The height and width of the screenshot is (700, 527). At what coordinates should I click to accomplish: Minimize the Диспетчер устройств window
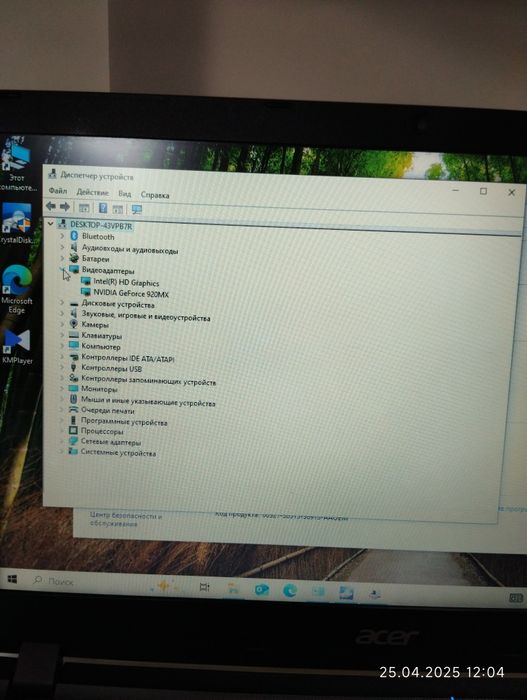coord(456,190)
